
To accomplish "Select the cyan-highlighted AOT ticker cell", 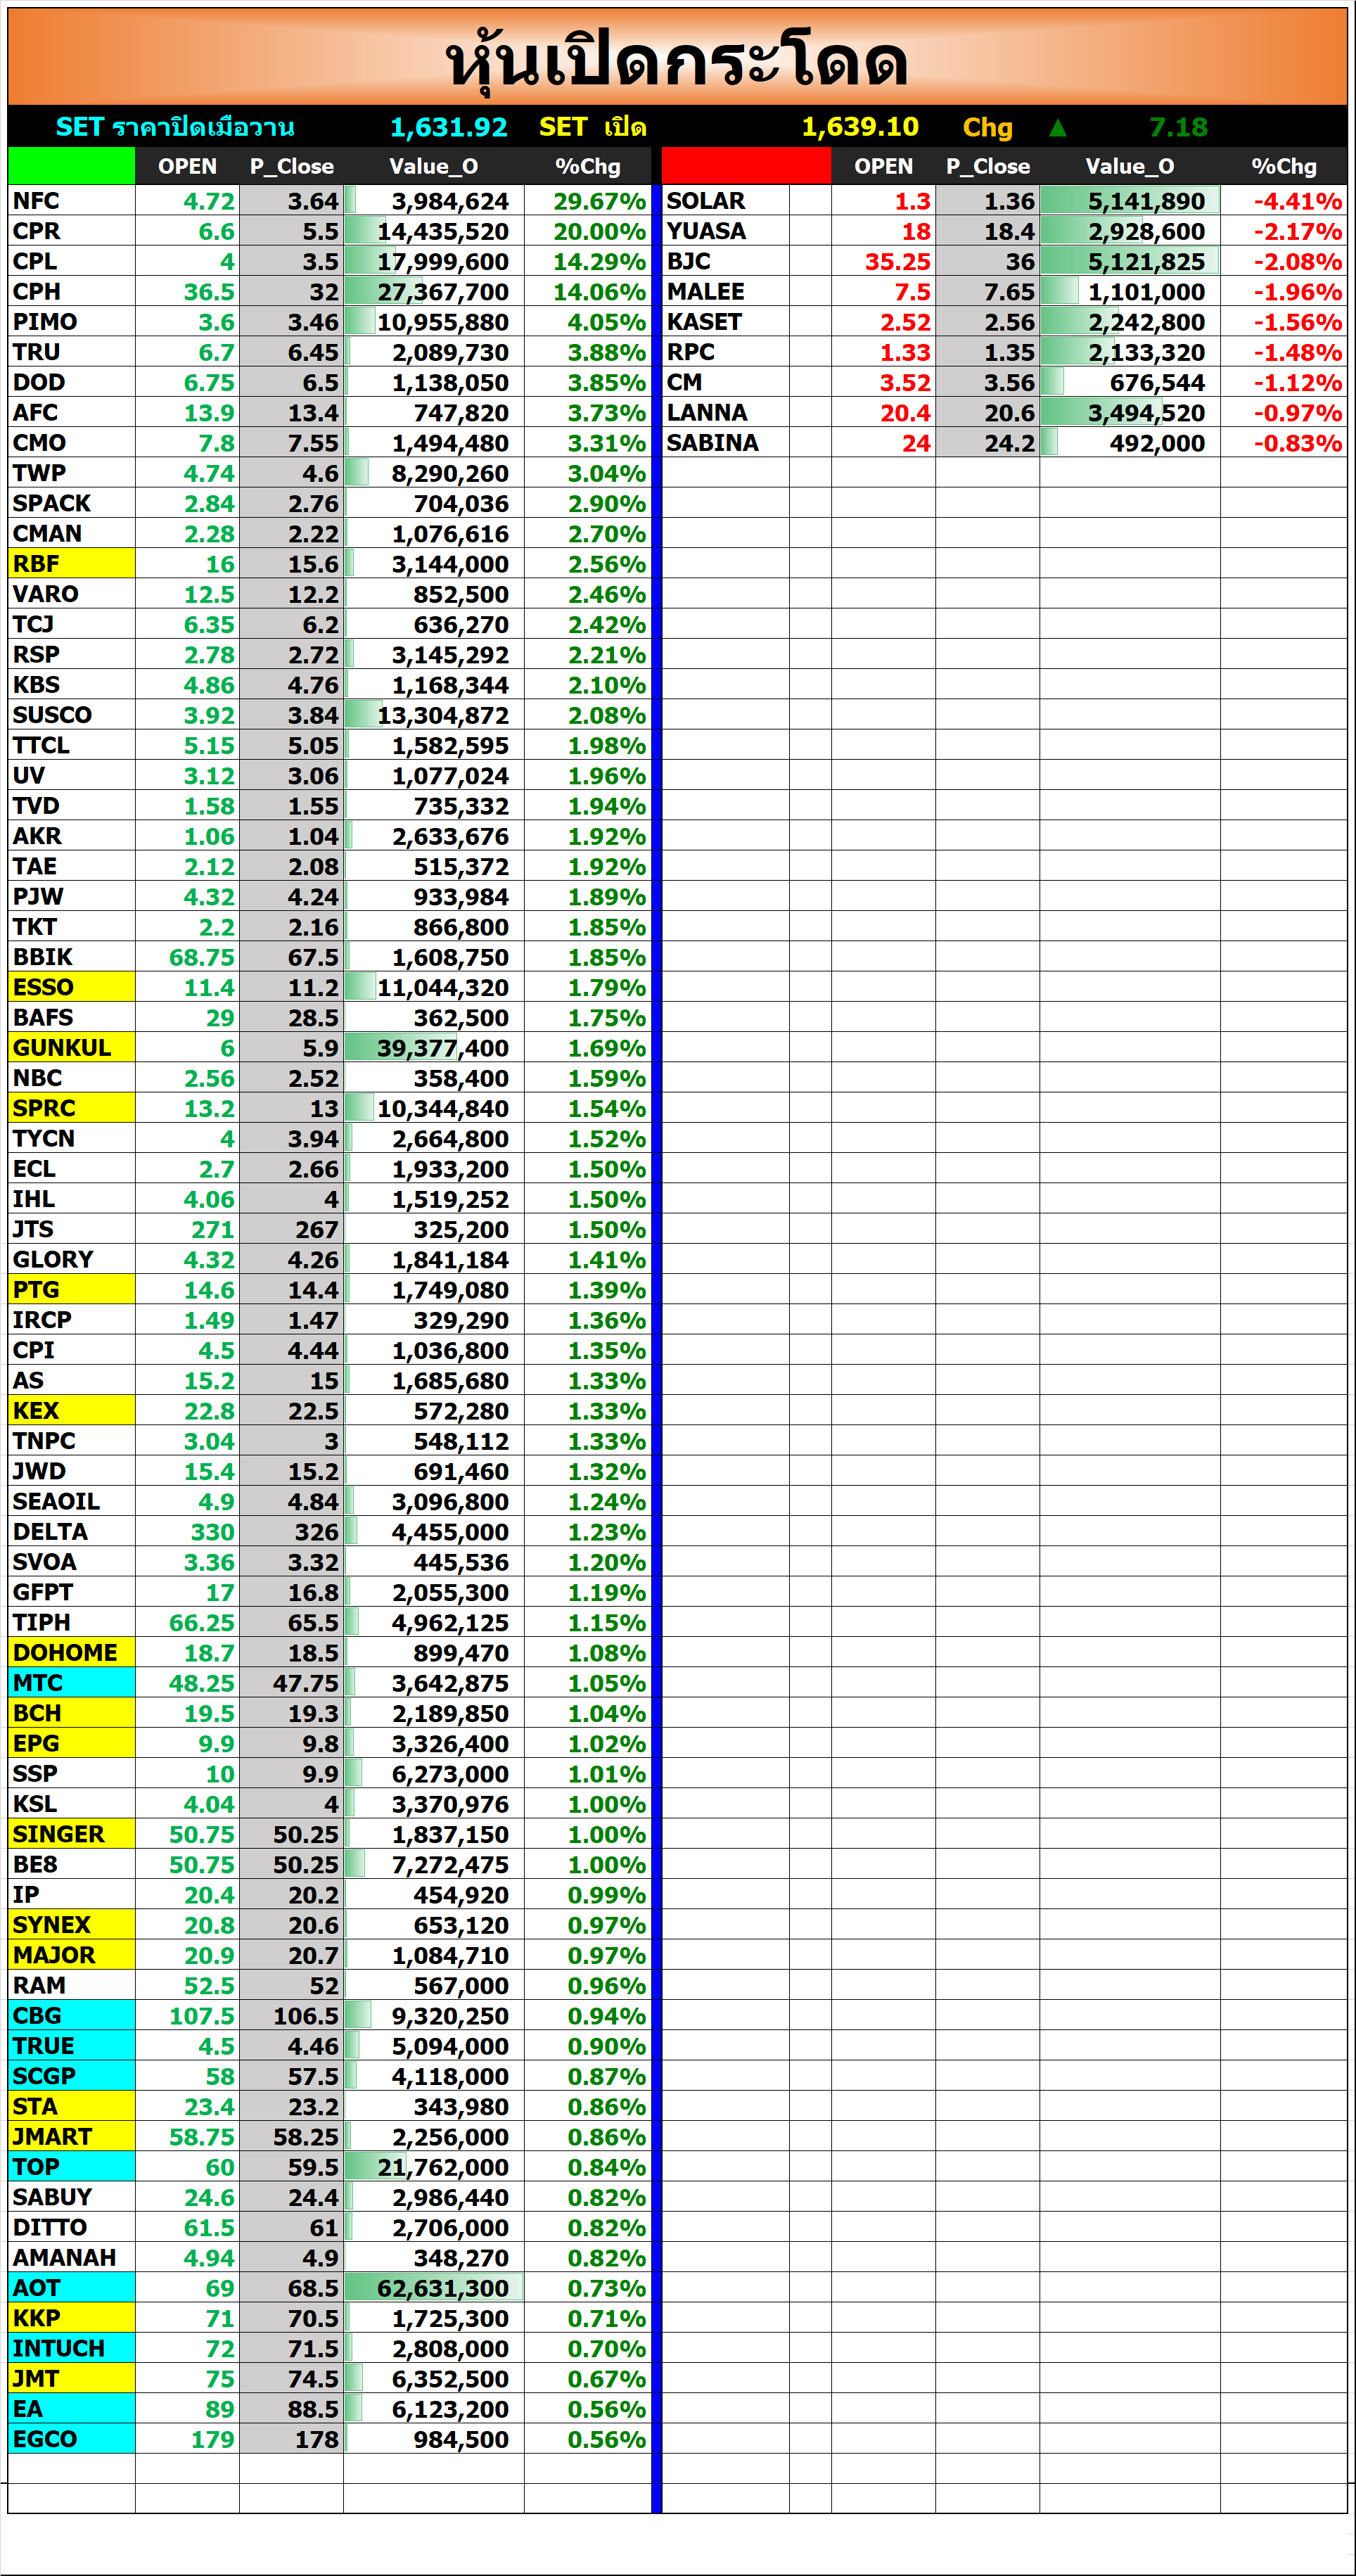I will pyautogui.click(x=71, y=2287).
